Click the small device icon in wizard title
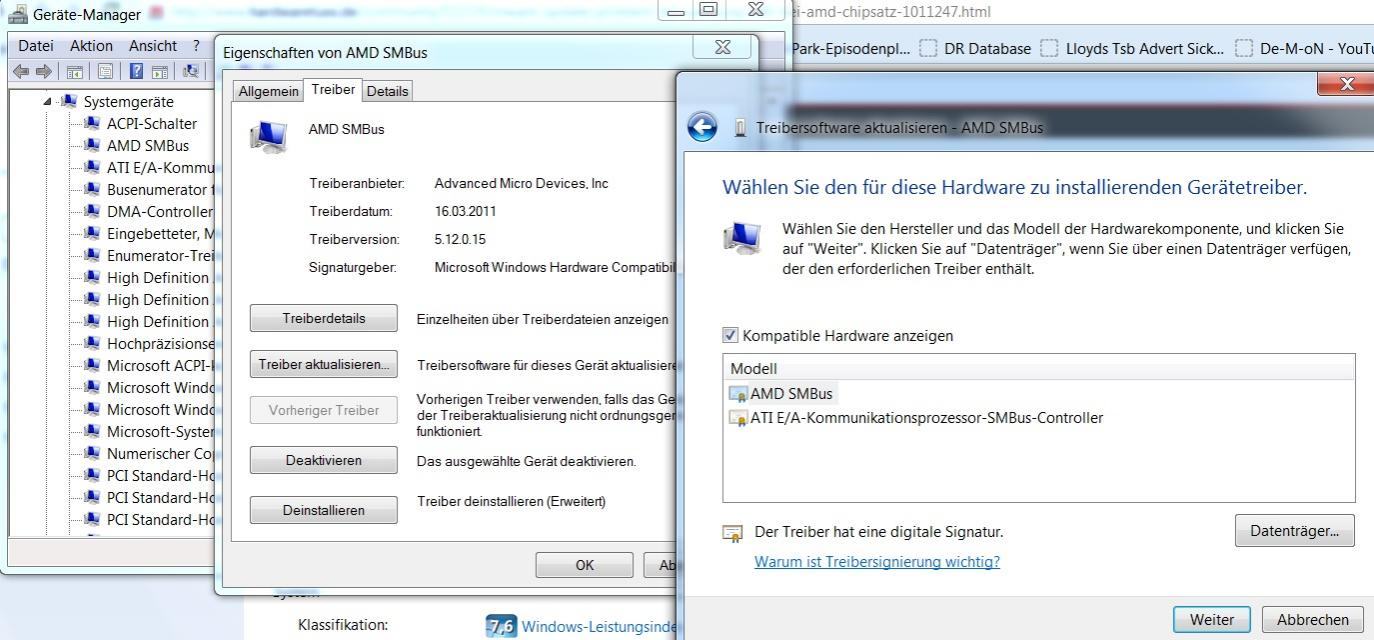This screenshot has height=640, width=1374. 740,128
